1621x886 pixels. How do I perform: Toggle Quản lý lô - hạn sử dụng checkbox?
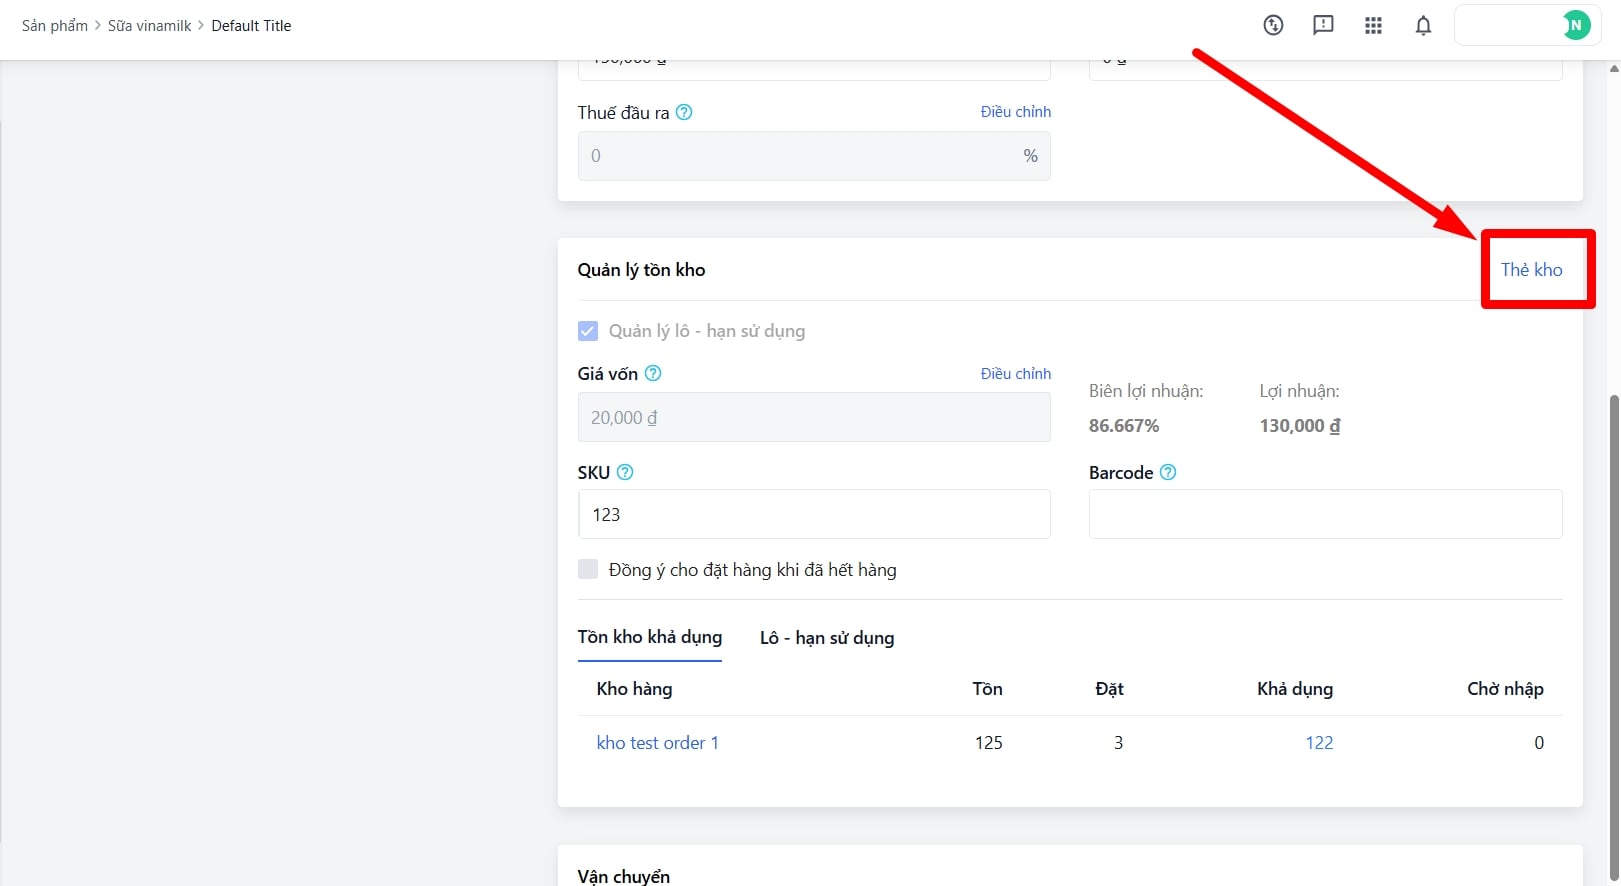[x=588, y=331]
